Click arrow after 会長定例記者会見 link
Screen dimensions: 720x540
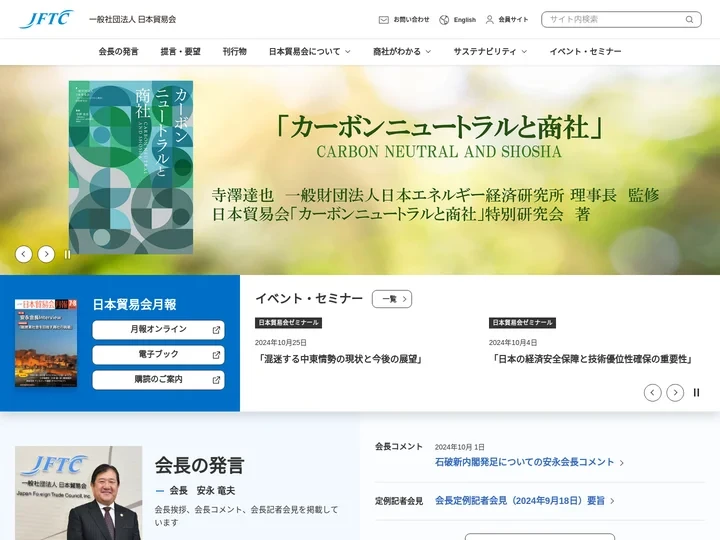[x=612, y=501]
